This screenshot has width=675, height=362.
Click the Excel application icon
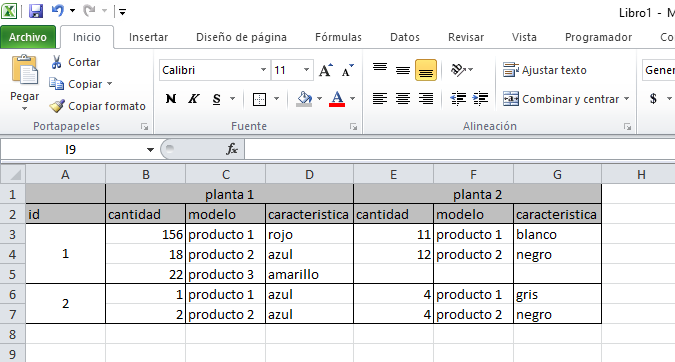[9, 11]
